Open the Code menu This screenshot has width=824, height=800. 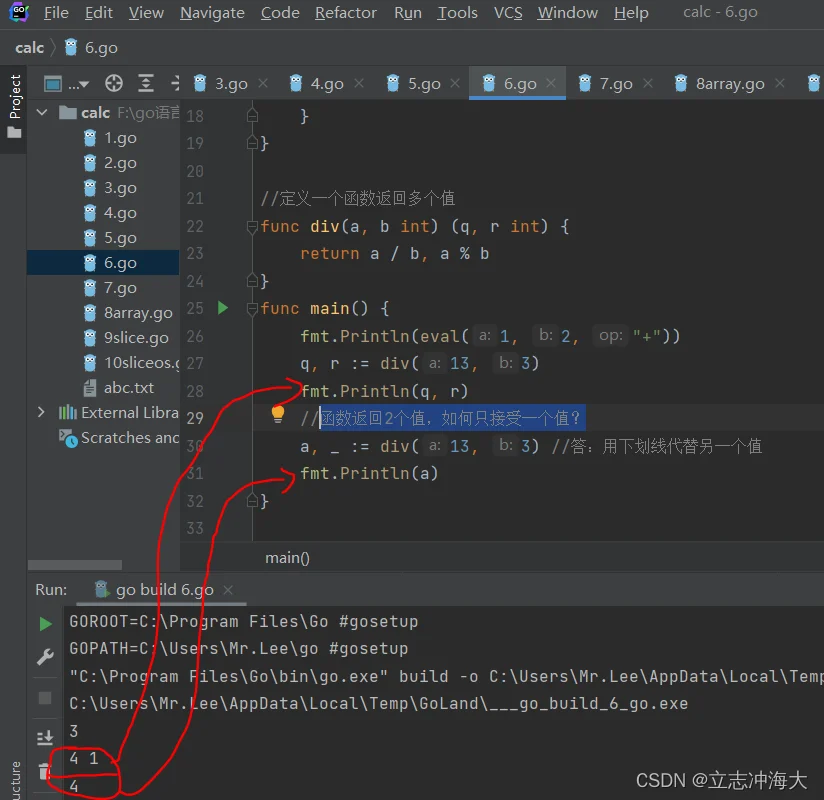pyautogui.click(x=280, y=13)
